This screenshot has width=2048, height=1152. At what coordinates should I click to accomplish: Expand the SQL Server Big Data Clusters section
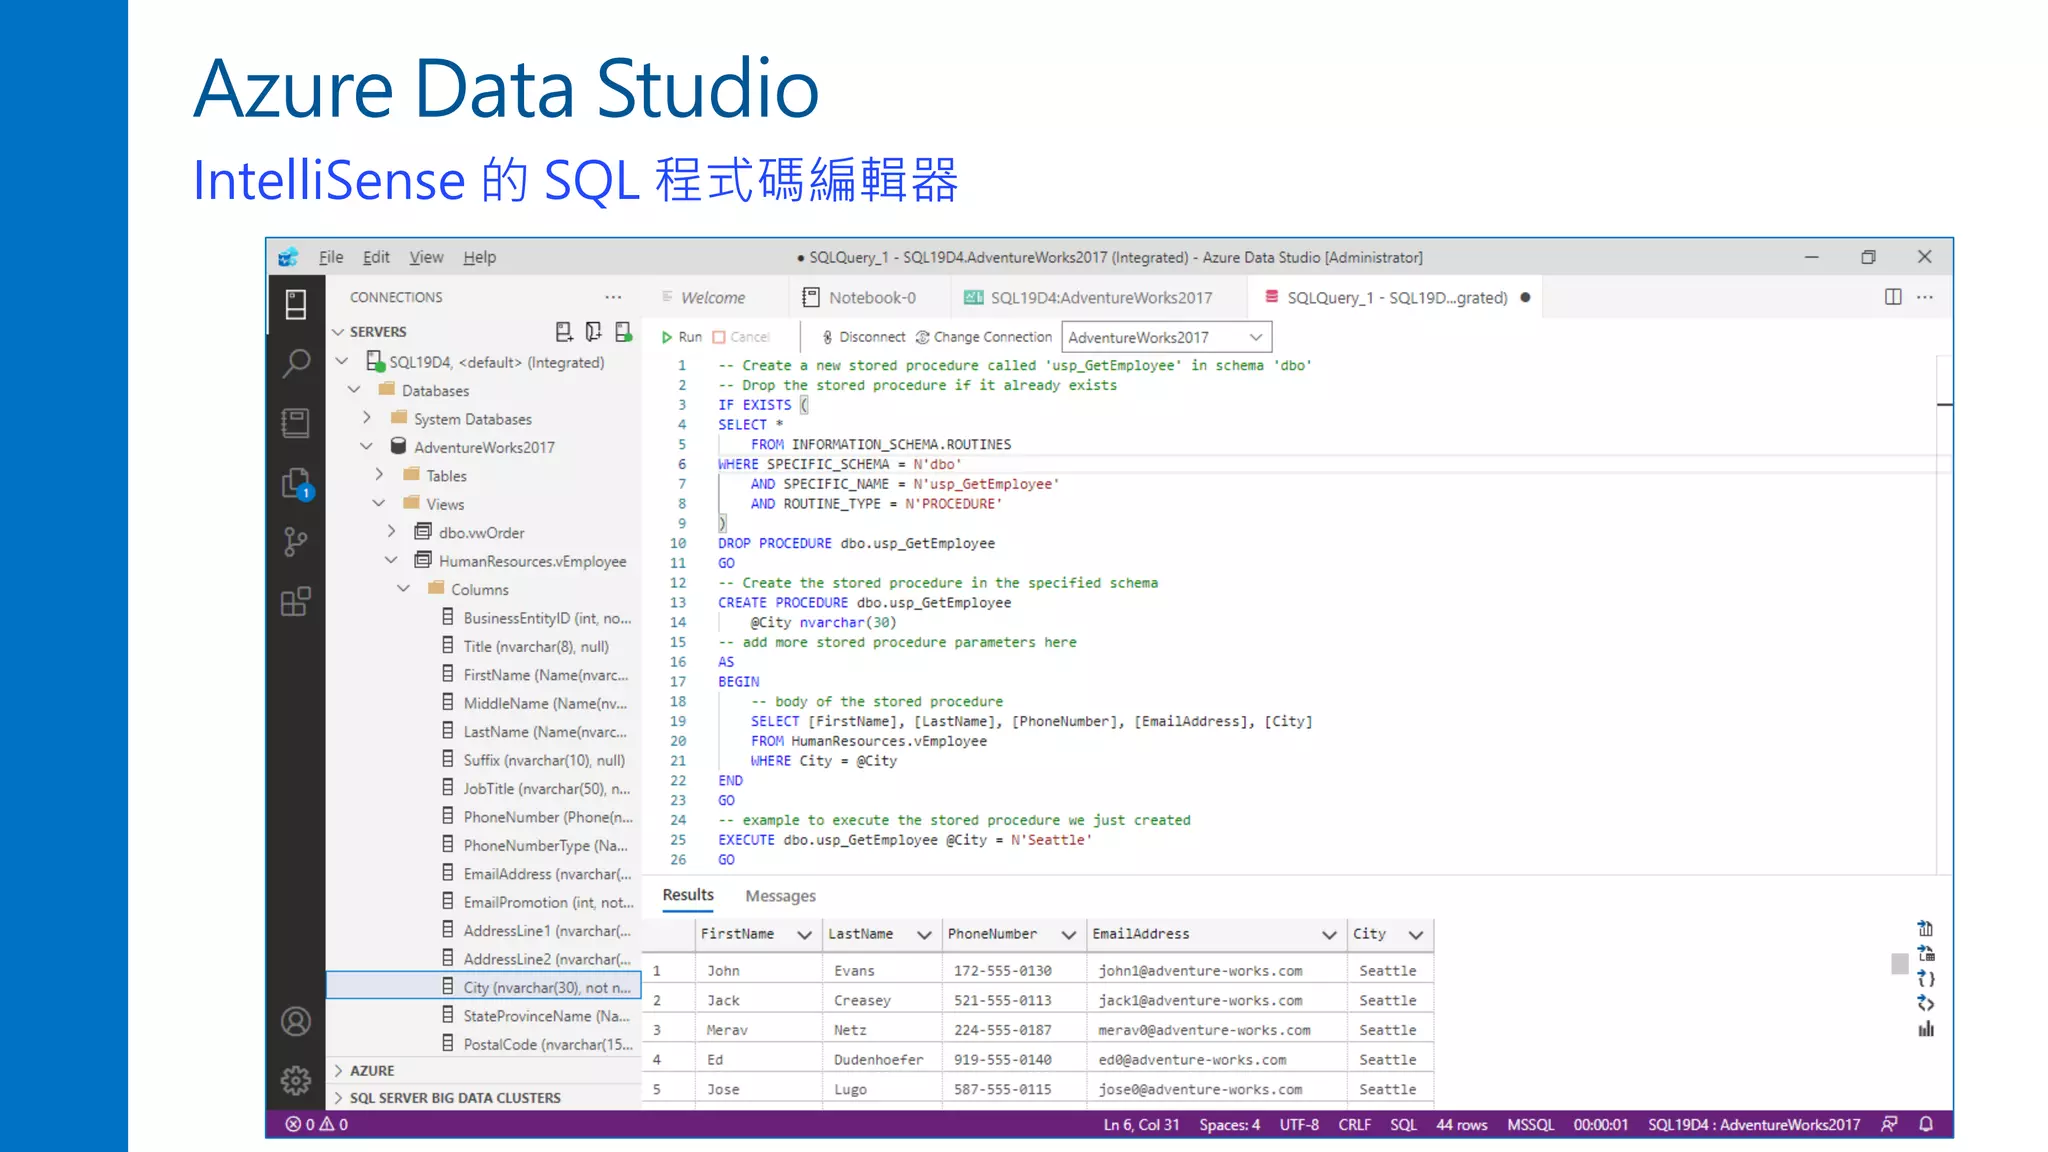[x=338, y=1098]
